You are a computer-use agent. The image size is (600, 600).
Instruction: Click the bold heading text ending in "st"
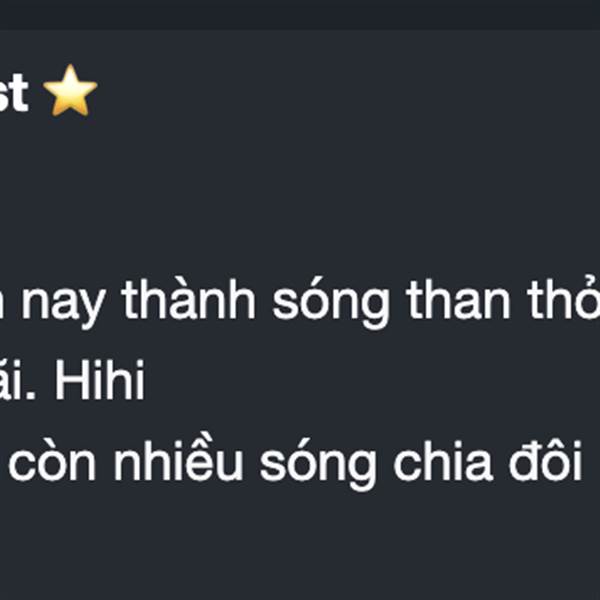pos(14,93)
